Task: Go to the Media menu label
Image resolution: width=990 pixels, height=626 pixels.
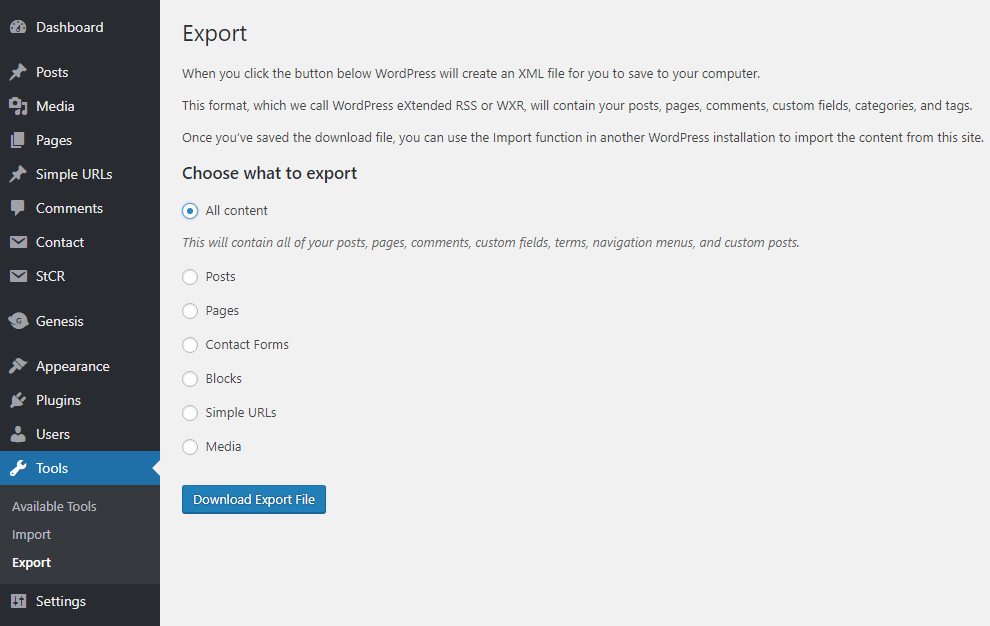Action: [55, 106]
